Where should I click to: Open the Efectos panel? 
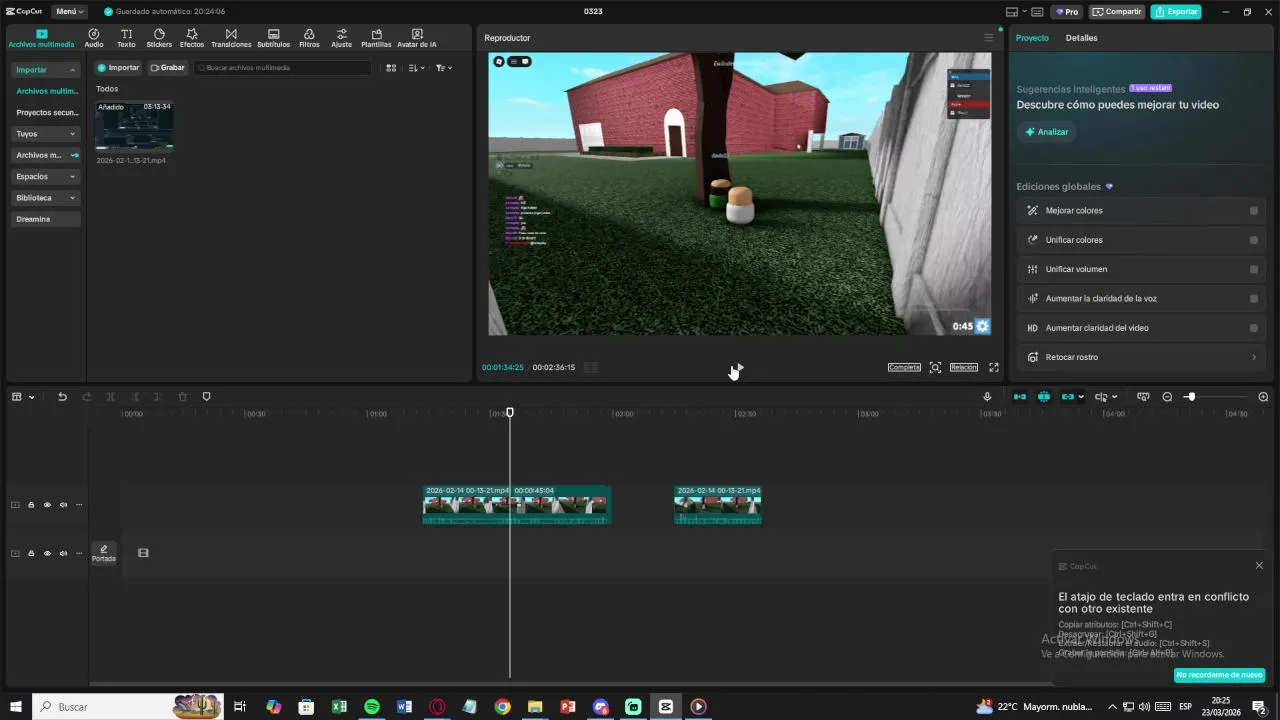[x=192, y=38]
